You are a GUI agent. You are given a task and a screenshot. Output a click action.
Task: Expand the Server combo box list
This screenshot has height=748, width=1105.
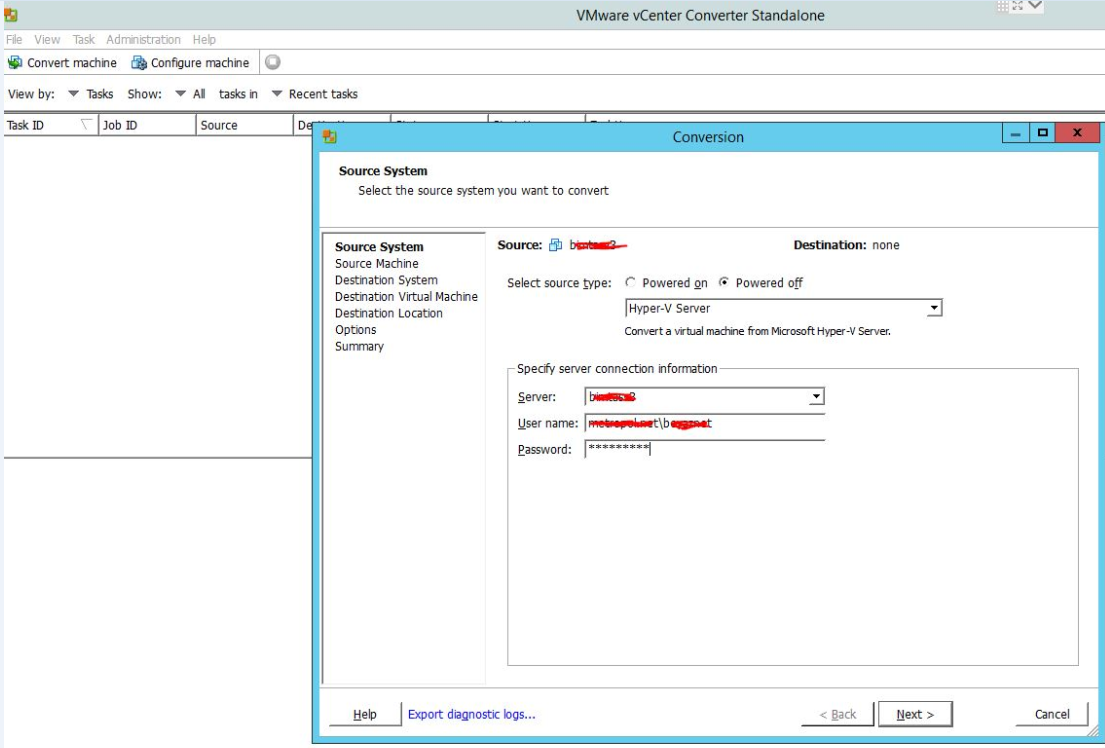pos(816,396)
